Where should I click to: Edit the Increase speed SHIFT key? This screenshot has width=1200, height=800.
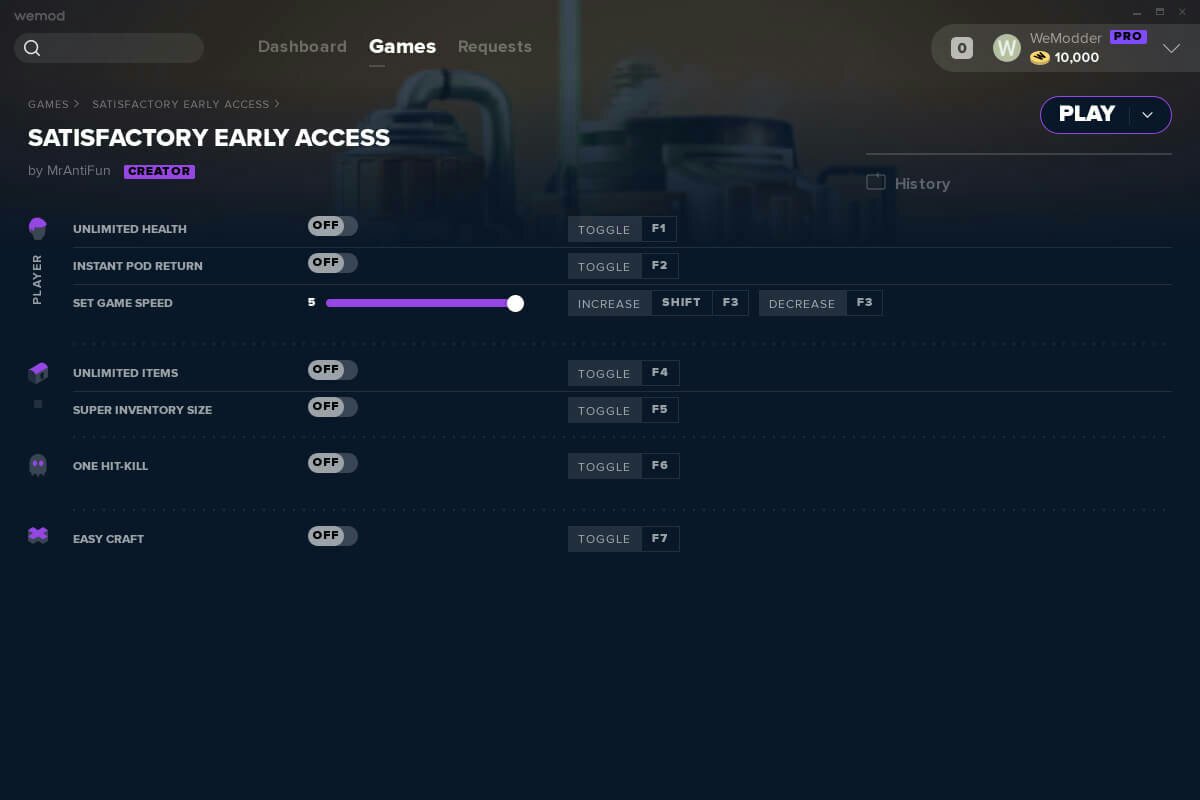681,303
